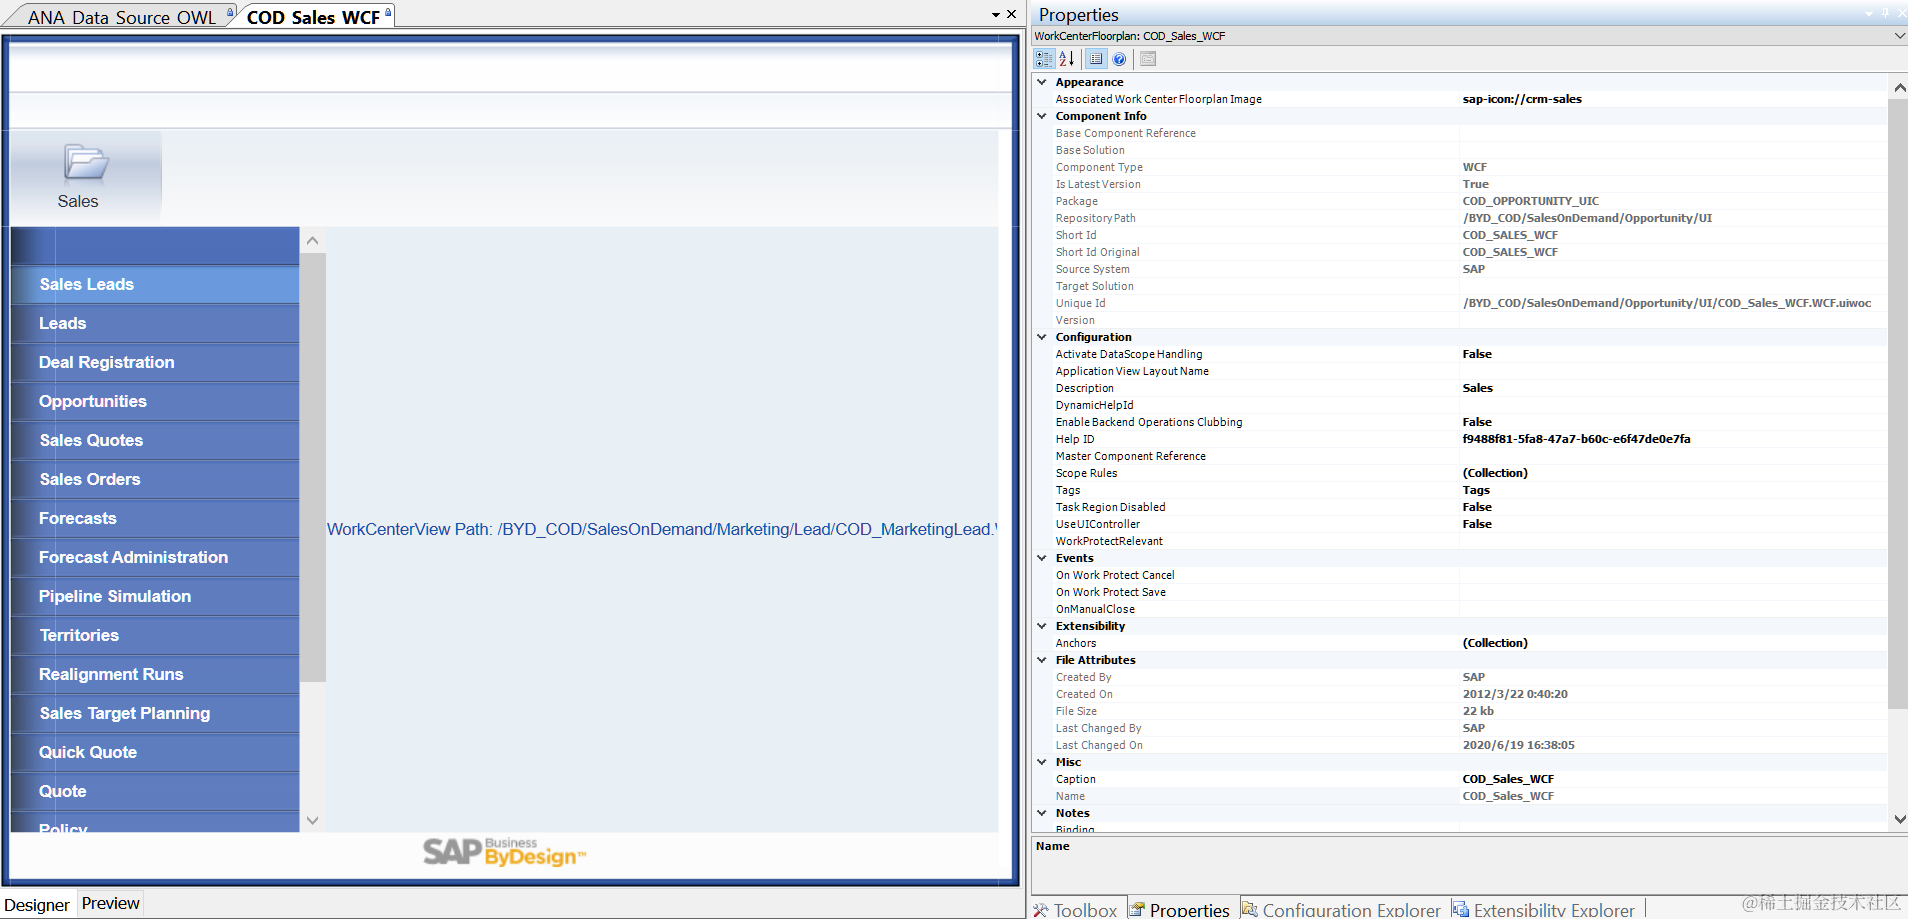The width and height of the screenshot is (1908, 919).
Task: Select Sales Orders view
Action: [155, 480]
